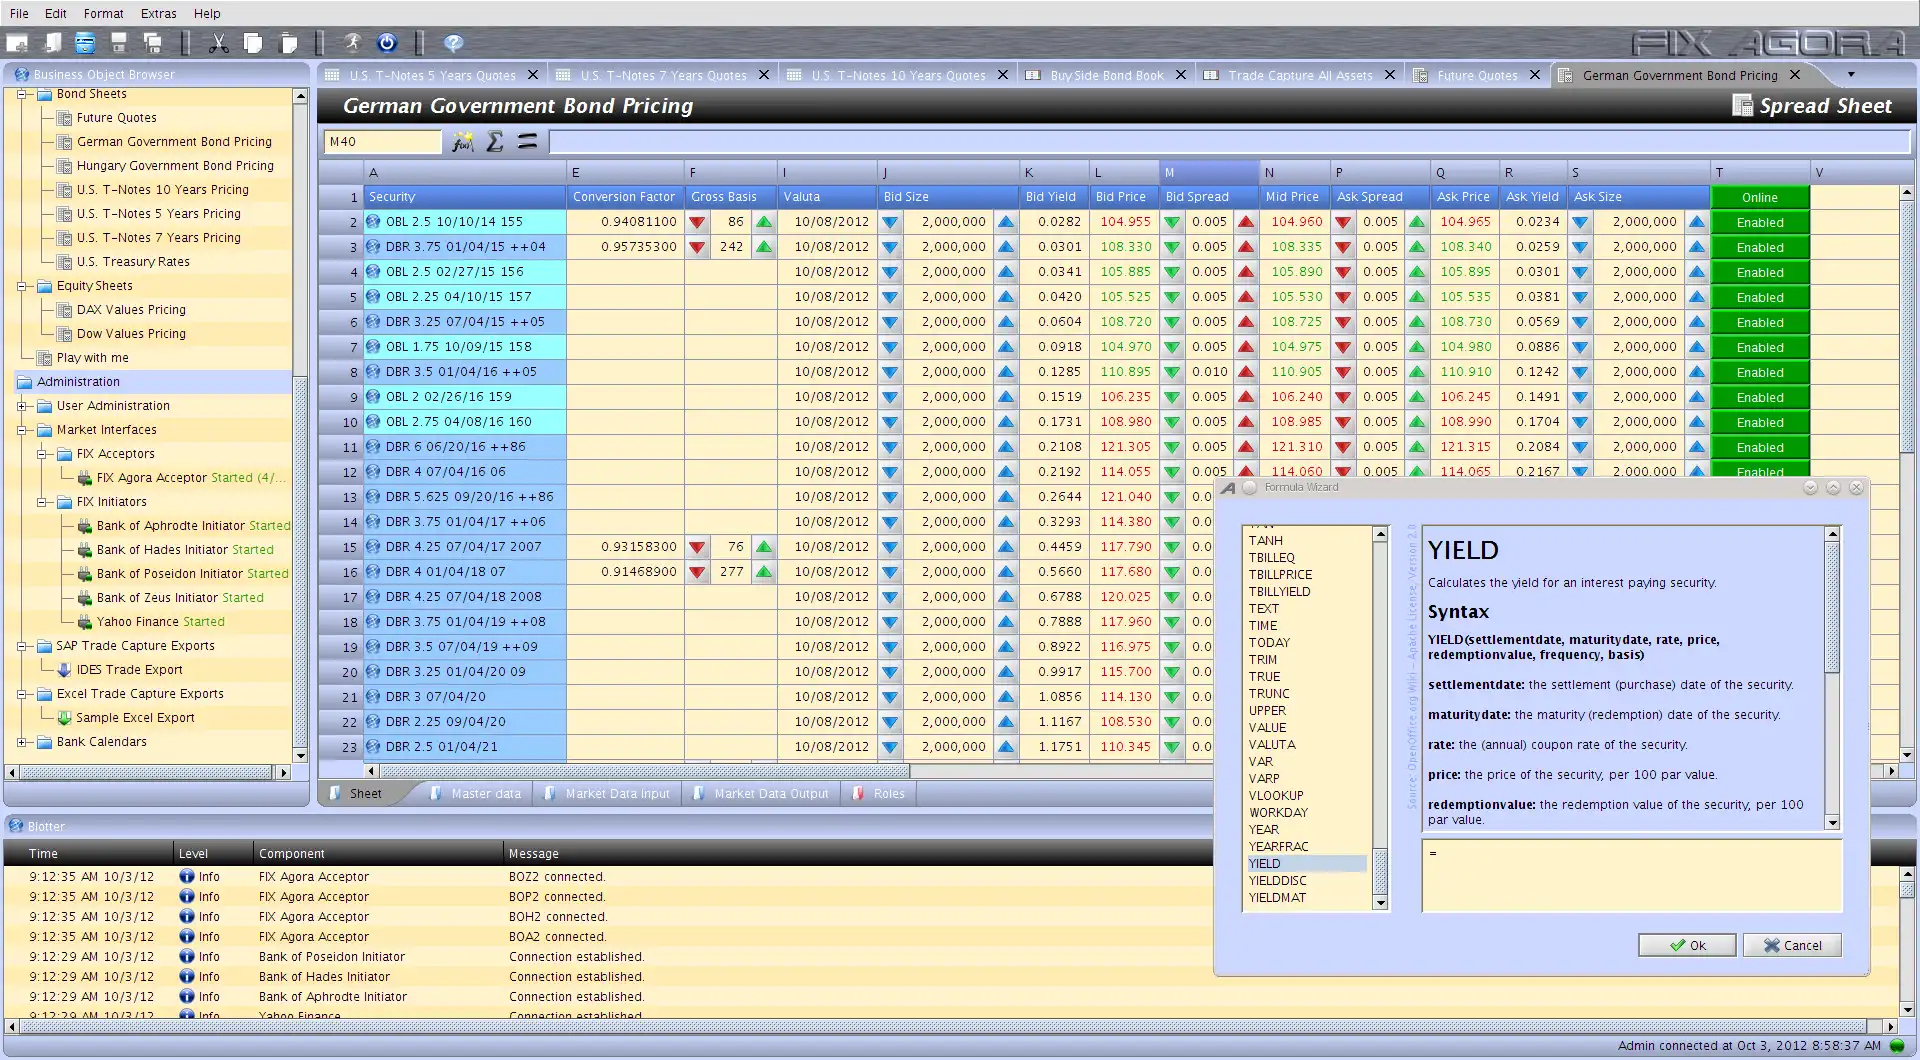Image resolution: width=1920 pixels, height=1060 pixels.
Task: Click the cell reference box showing M40
Action: point(382,142)
